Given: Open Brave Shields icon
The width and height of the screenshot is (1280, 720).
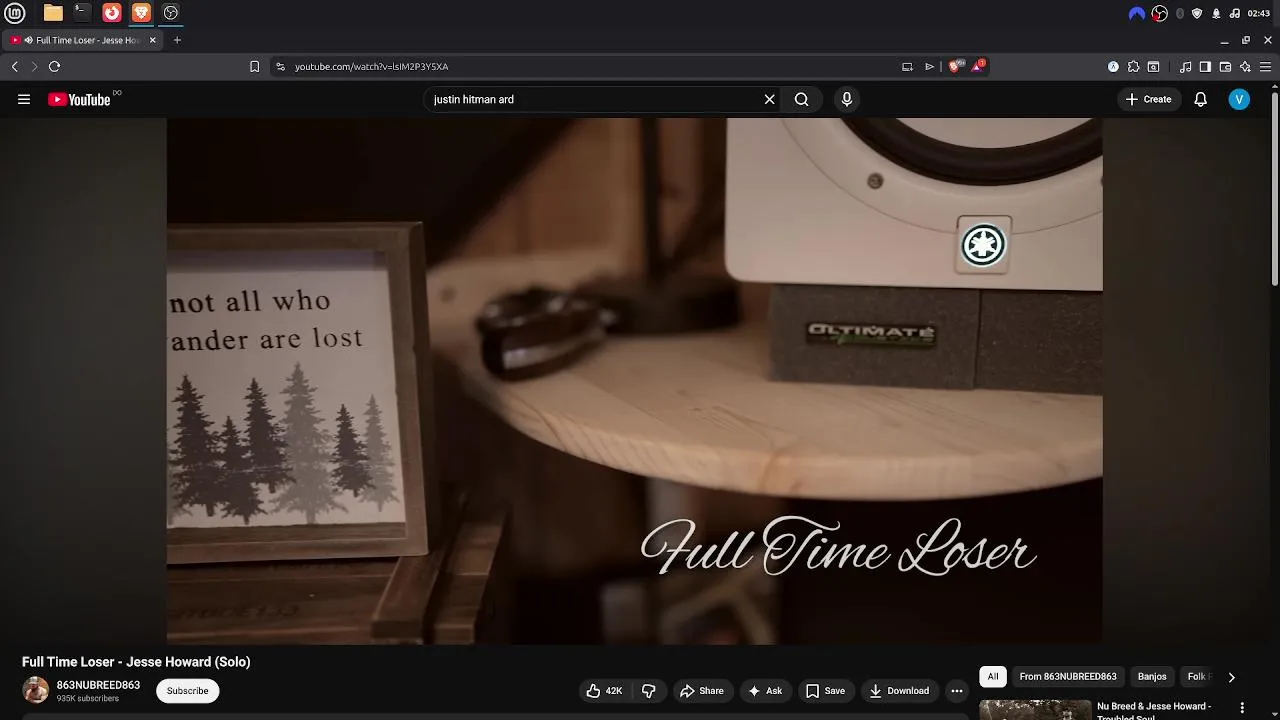Looking at the screenshot, I should (x=956, y=66).
